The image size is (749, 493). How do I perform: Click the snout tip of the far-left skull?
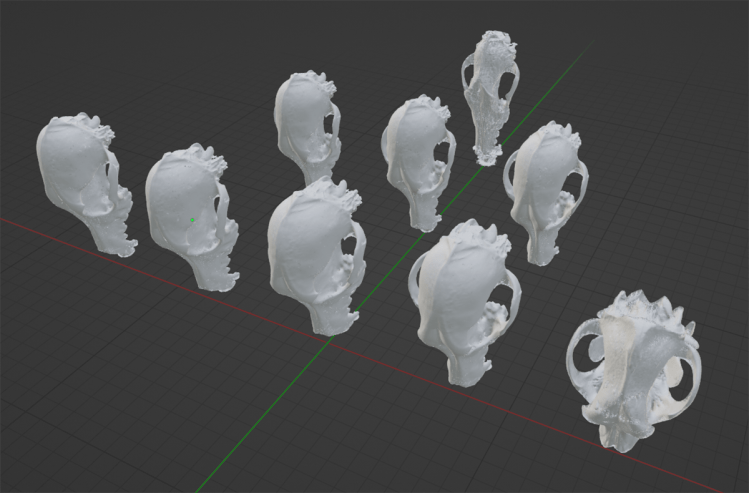point(123,250)
